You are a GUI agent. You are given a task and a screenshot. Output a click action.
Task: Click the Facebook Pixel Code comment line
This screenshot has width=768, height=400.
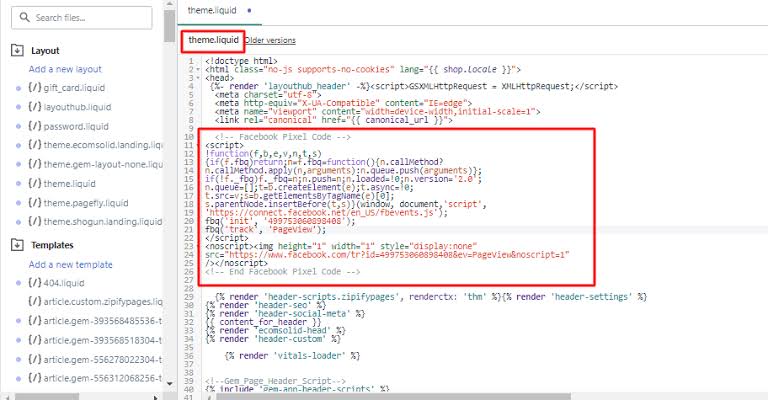click(x=283, y=137)
